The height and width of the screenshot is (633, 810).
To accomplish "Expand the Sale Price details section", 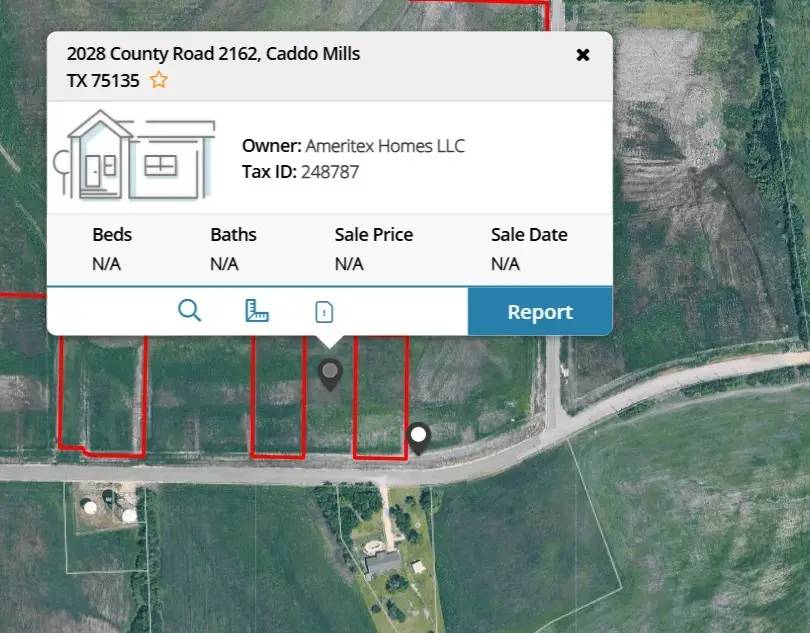I will click(x=373, y=234).
